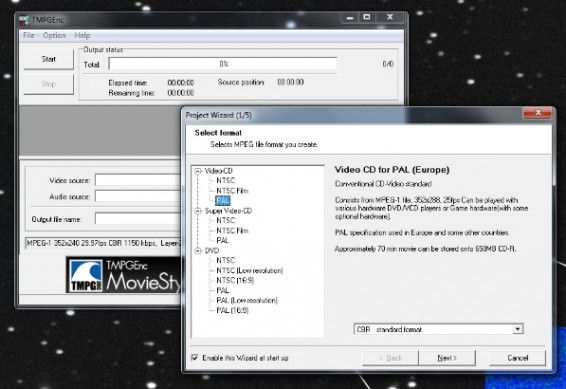Click the Start encoding button
The image size is (566, 389).
click(49, 59)
